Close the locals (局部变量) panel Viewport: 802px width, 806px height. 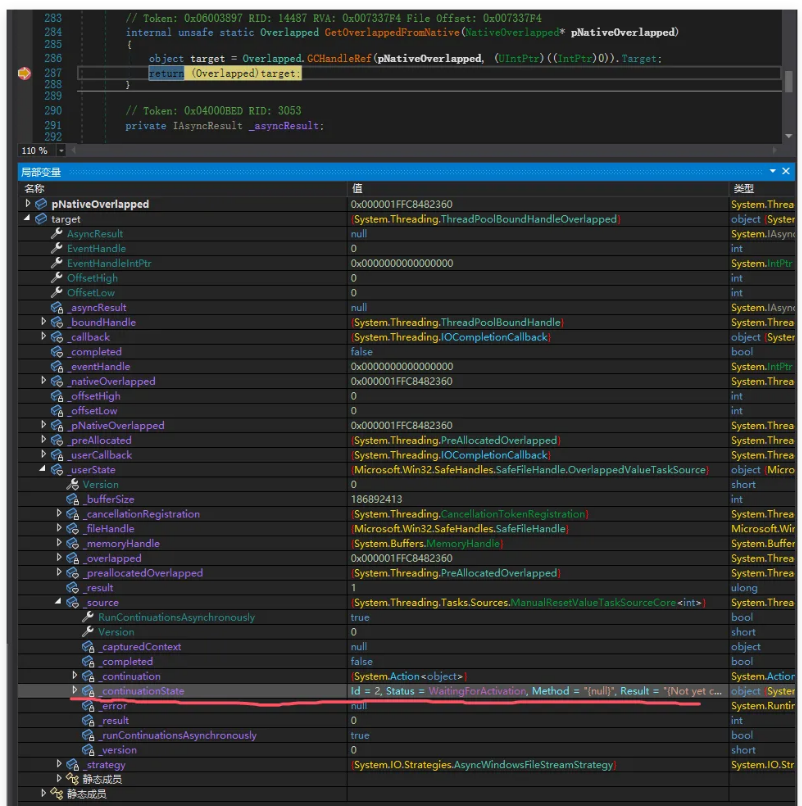tap(786, 171)
